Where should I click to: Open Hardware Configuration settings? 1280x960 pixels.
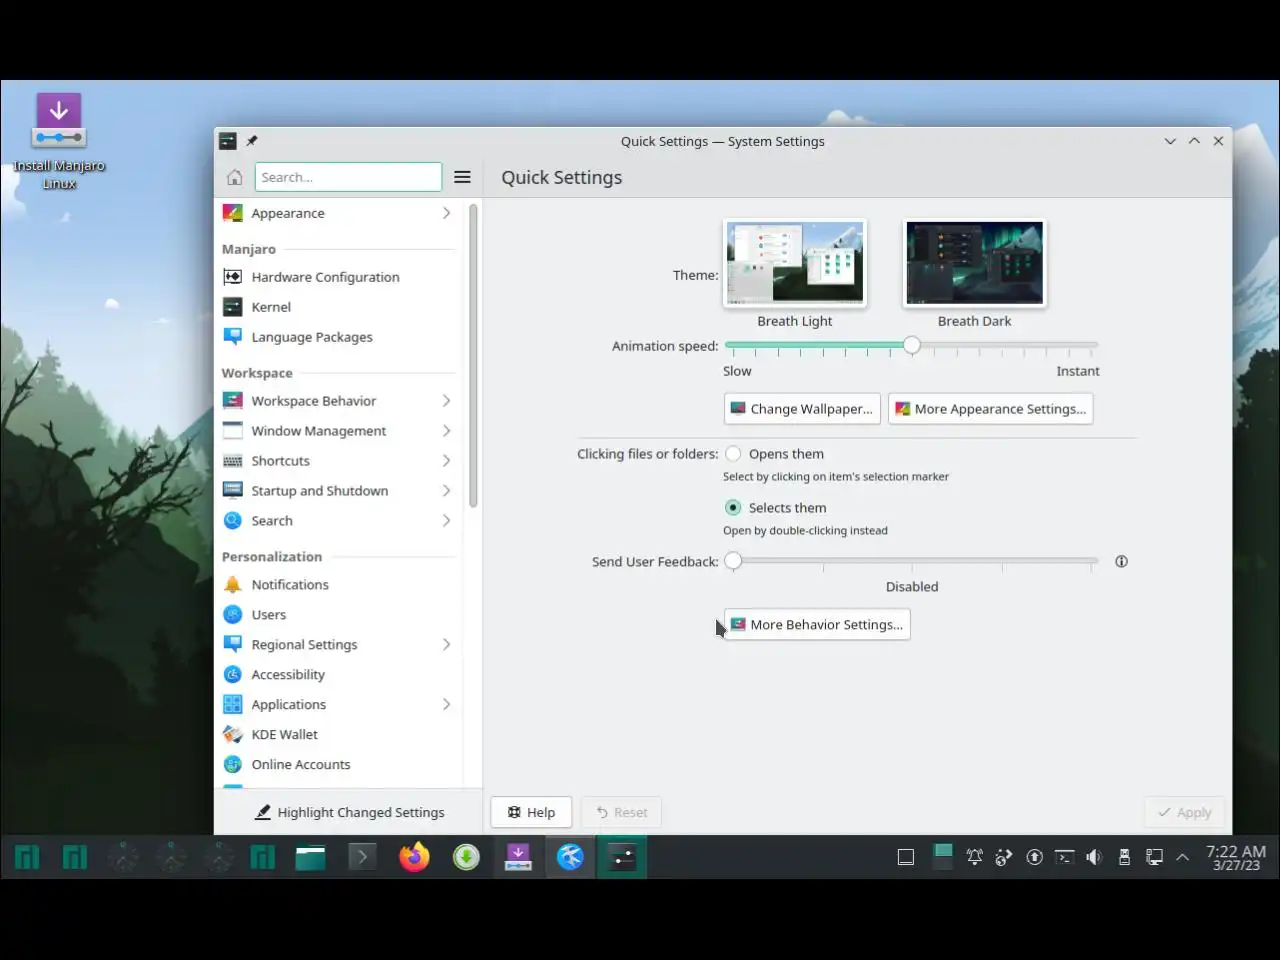(x=338, y=277)
